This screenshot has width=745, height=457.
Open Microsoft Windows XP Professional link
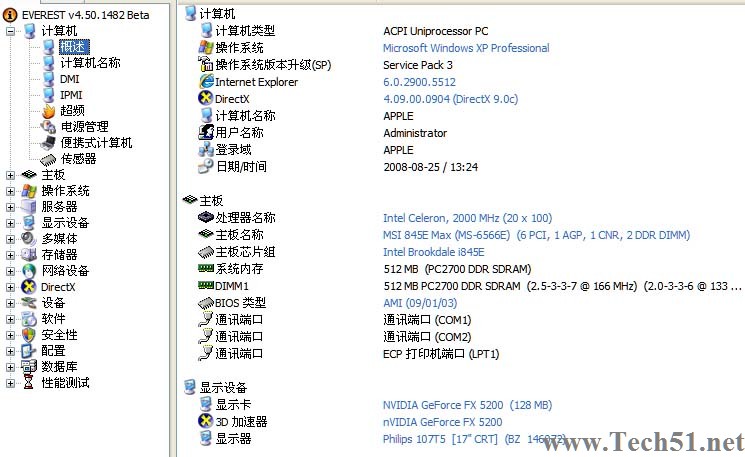(466, 48)
